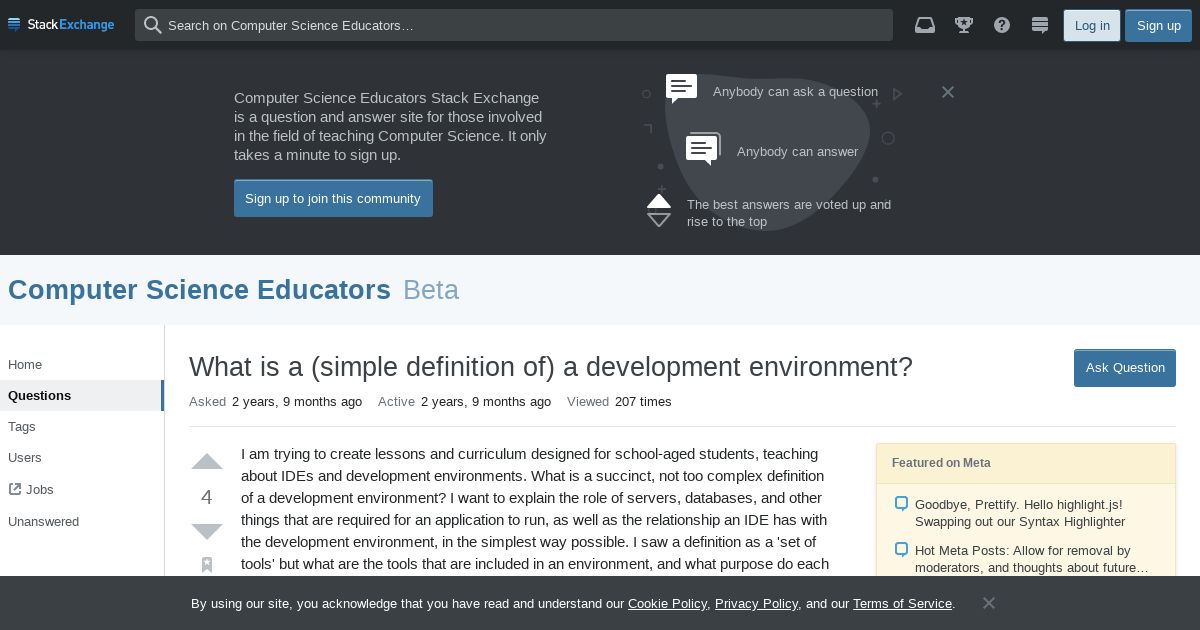Open the inbox icon in top bar

click(925, 25)
